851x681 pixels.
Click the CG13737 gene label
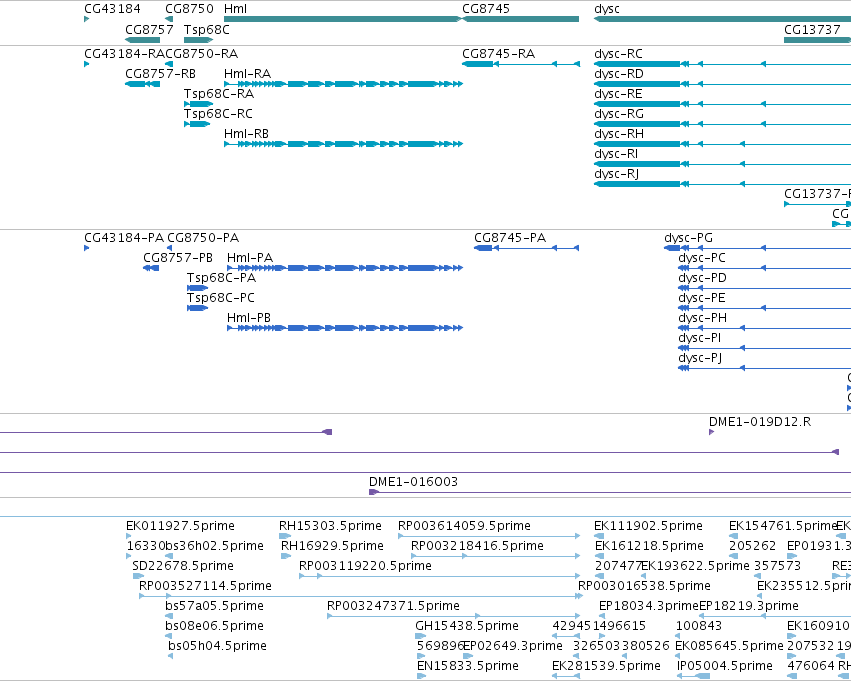click(x=812, y=29)
